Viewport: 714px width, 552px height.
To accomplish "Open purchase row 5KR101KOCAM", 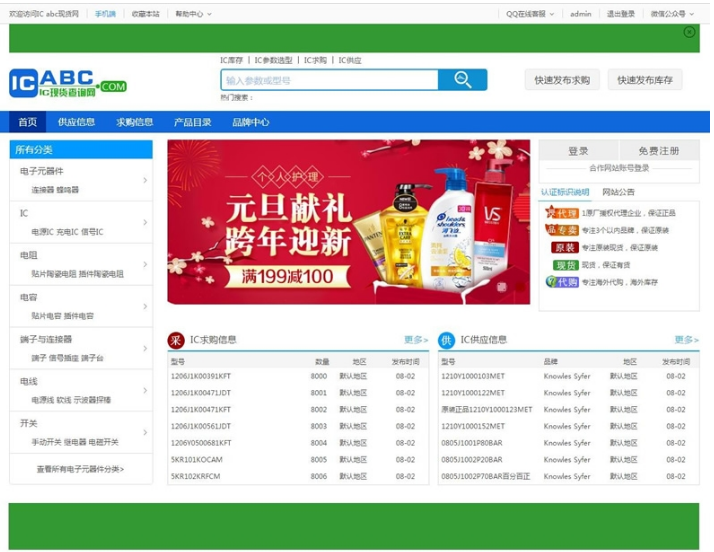I will point(298,460).
